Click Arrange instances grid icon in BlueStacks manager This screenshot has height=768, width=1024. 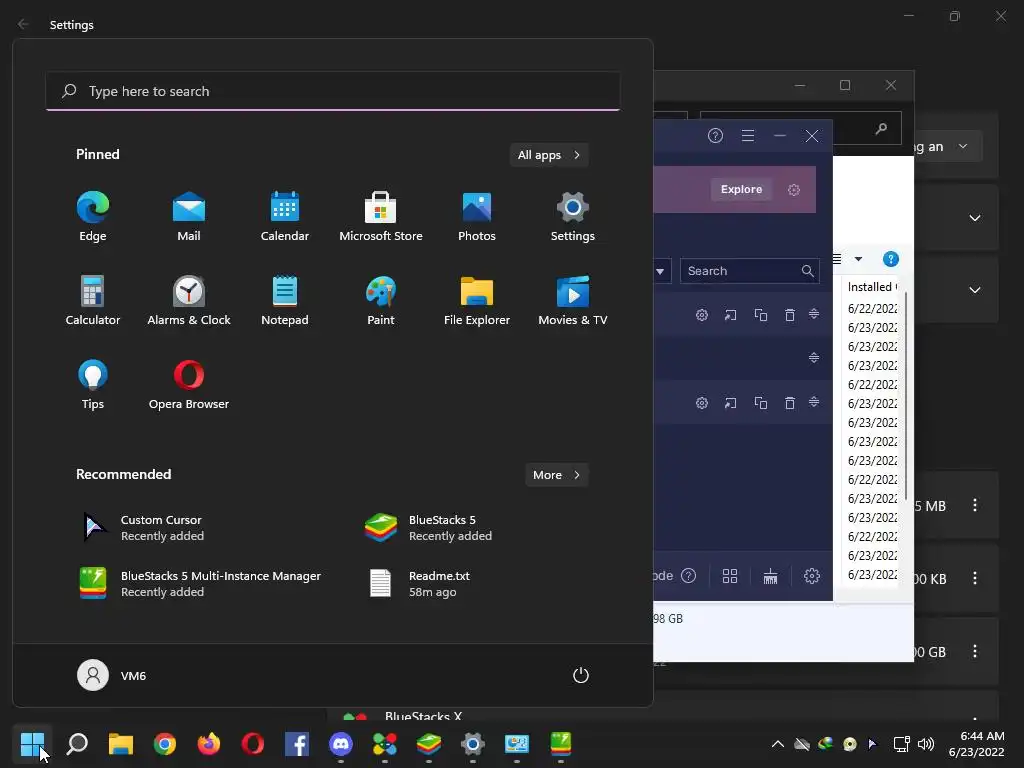(x=730, y=576)
